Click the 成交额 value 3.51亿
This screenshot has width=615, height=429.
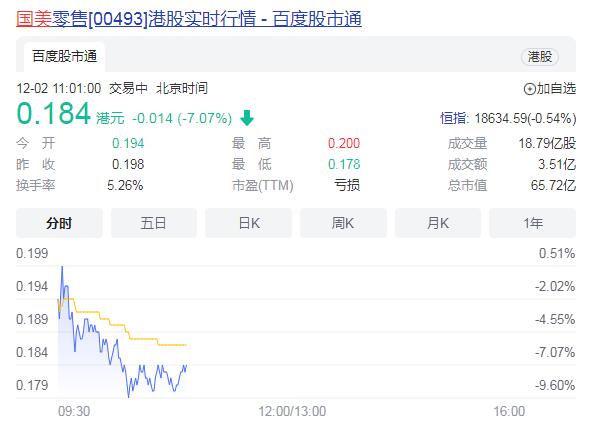pos(557,164)
